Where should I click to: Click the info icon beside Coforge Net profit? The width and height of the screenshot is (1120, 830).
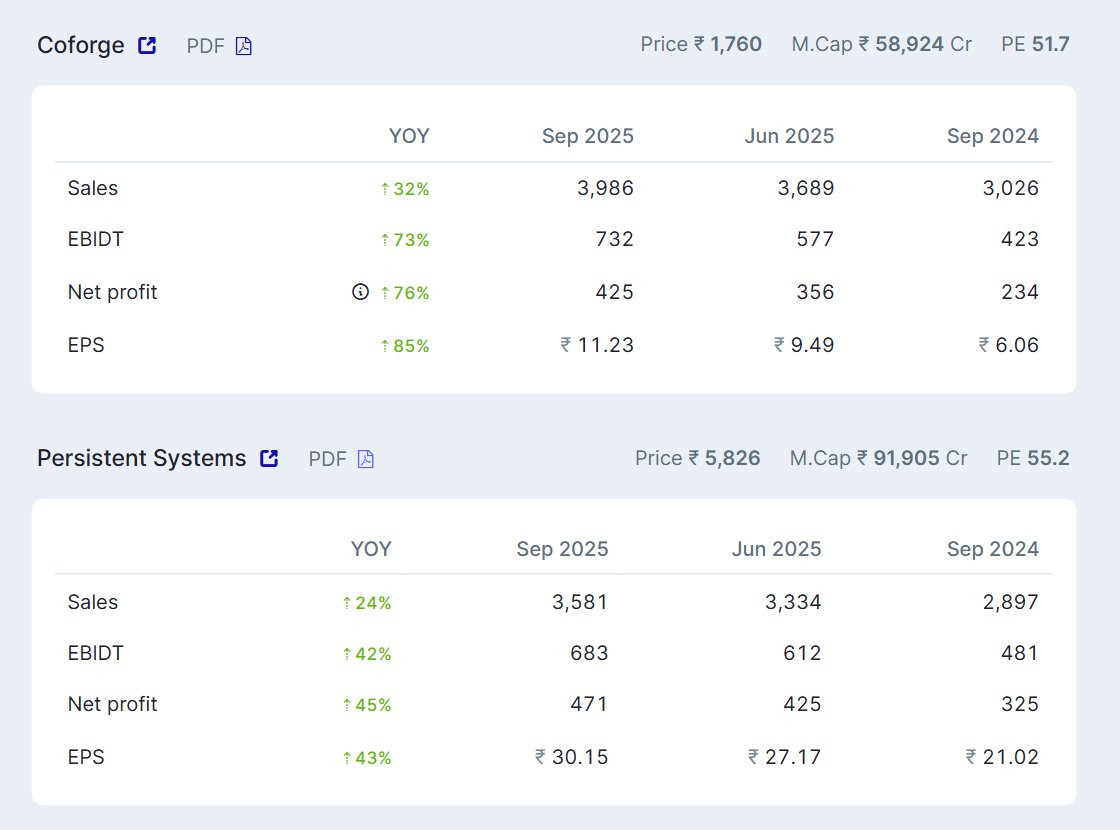point(361,292)
